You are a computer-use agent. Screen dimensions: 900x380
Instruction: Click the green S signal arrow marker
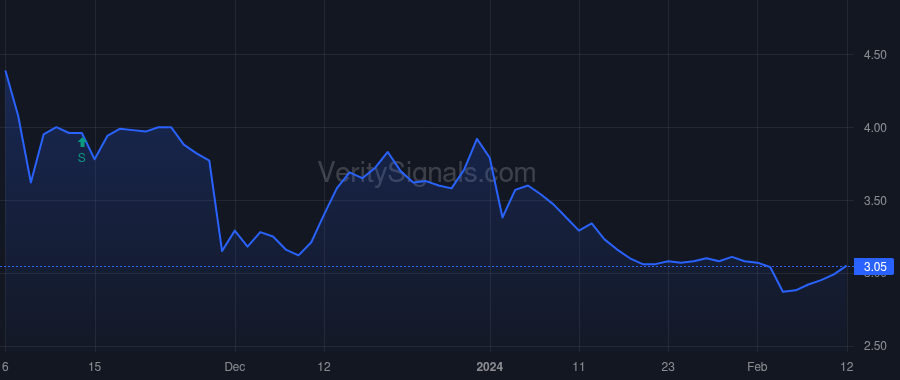click(x=82, y=143)
